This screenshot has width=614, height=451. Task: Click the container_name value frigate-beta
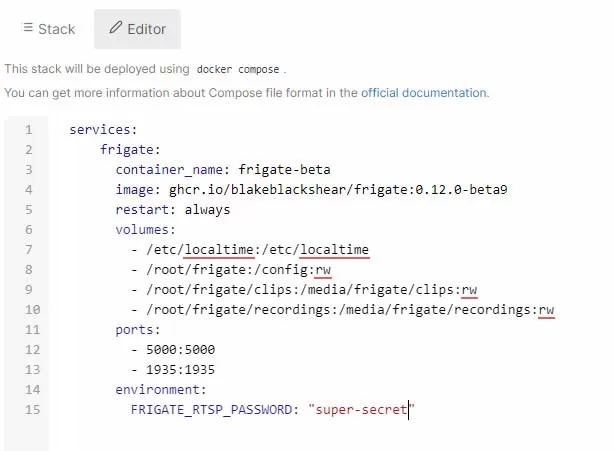pyautogui.click(x=284, y=170)
